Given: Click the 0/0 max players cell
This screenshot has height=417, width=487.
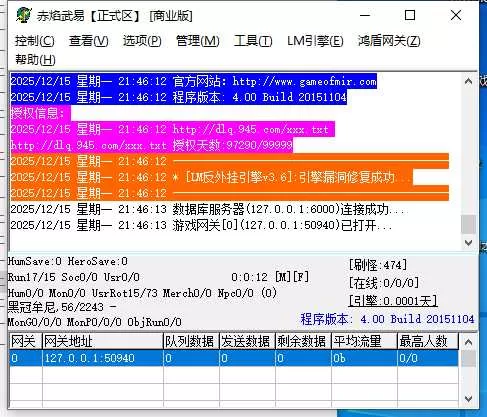Looking at the screenshot, I should pos(428,358).
